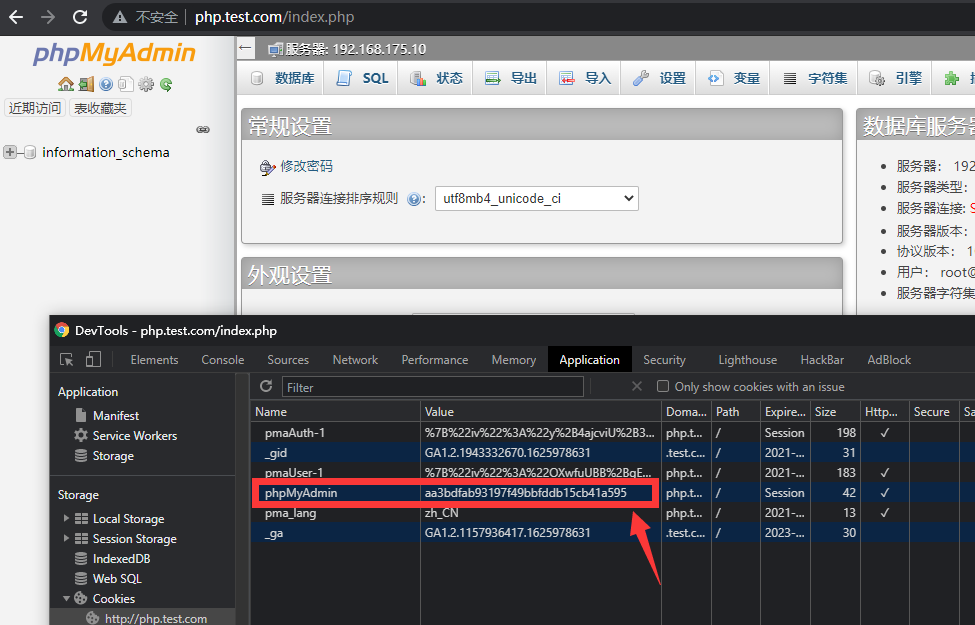Open navigation panel settings gear icon
975x625 pixels.
pyautogui.click(x=146, y=84)
